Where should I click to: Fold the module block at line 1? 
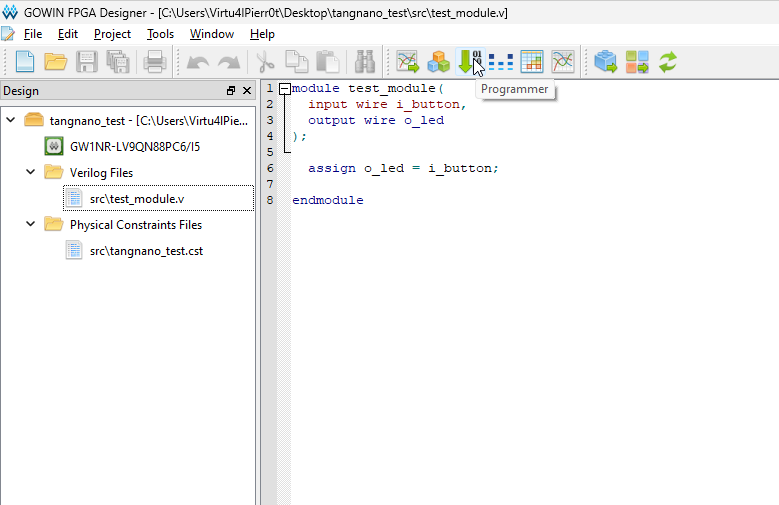[285, 89]
